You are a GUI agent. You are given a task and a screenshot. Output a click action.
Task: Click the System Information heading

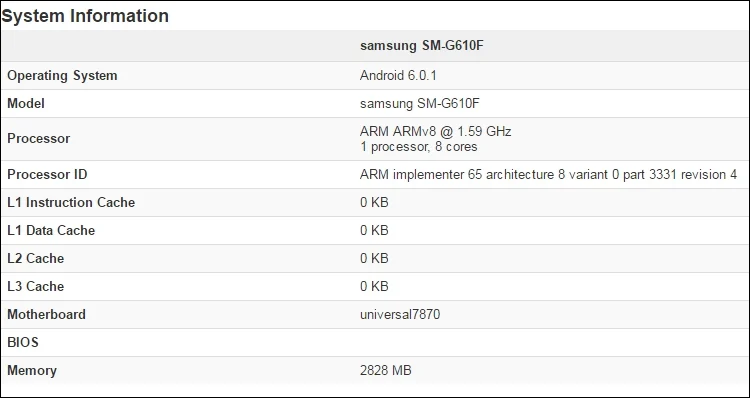click(85, 16)
